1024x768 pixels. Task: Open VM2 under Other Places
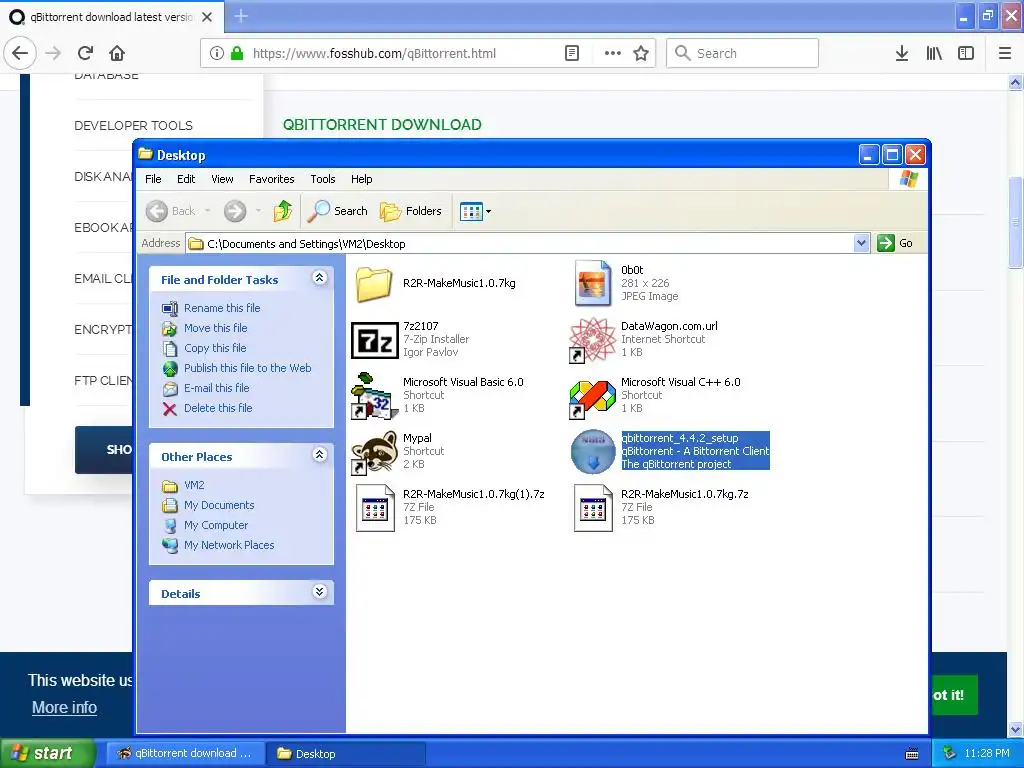[x=194, y=485]
